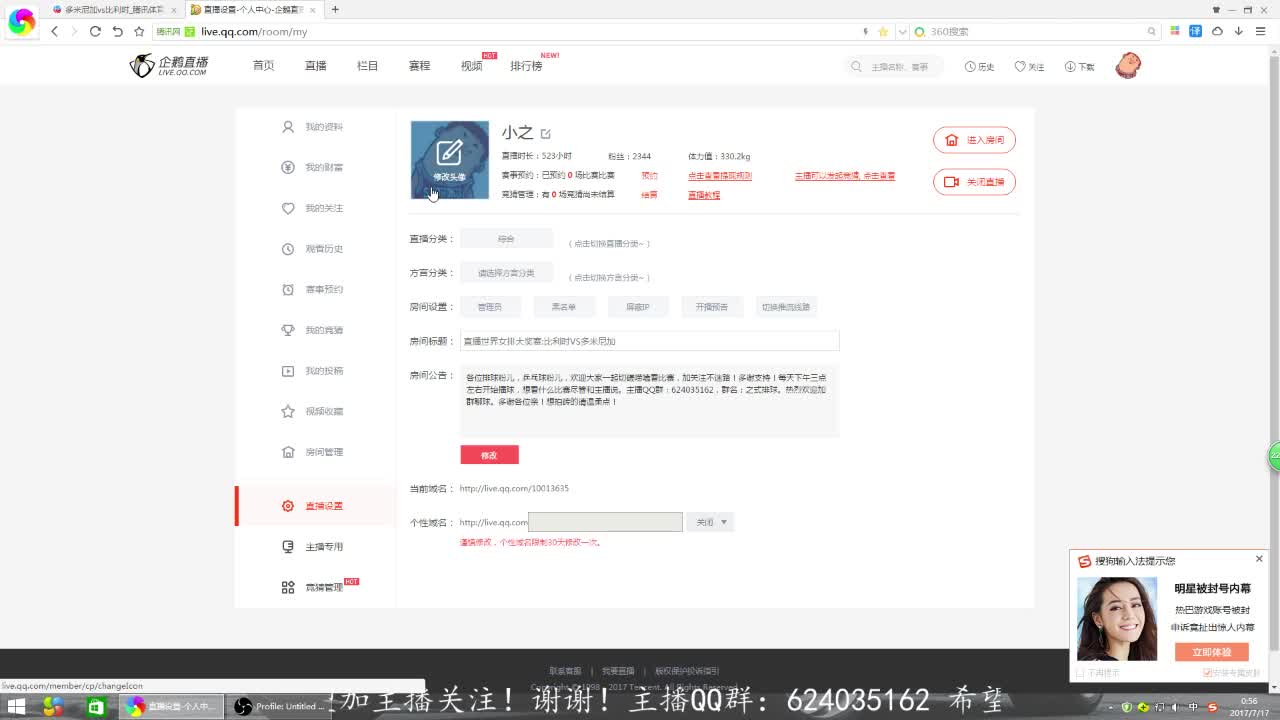Open the 直播分类 category selector showing 综合
1280x720 pixels.
tap(506, 239)
